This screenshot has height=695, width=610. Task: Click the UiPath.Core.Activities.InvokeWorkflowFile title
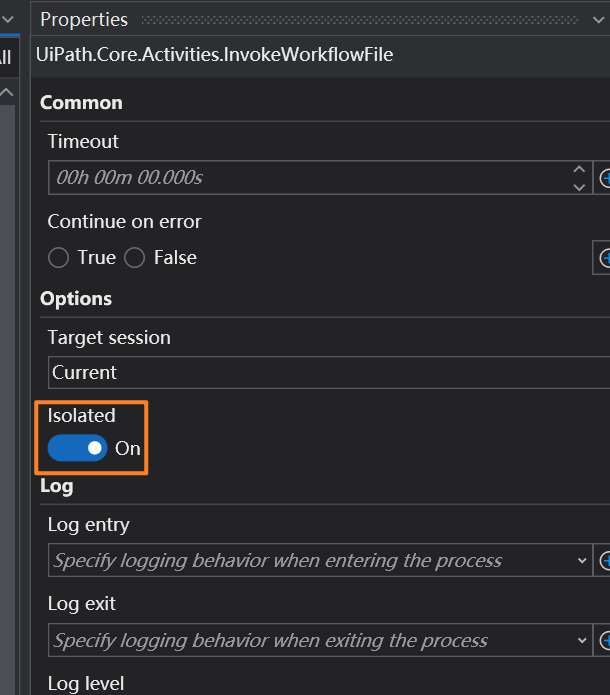tap(215, 55)
